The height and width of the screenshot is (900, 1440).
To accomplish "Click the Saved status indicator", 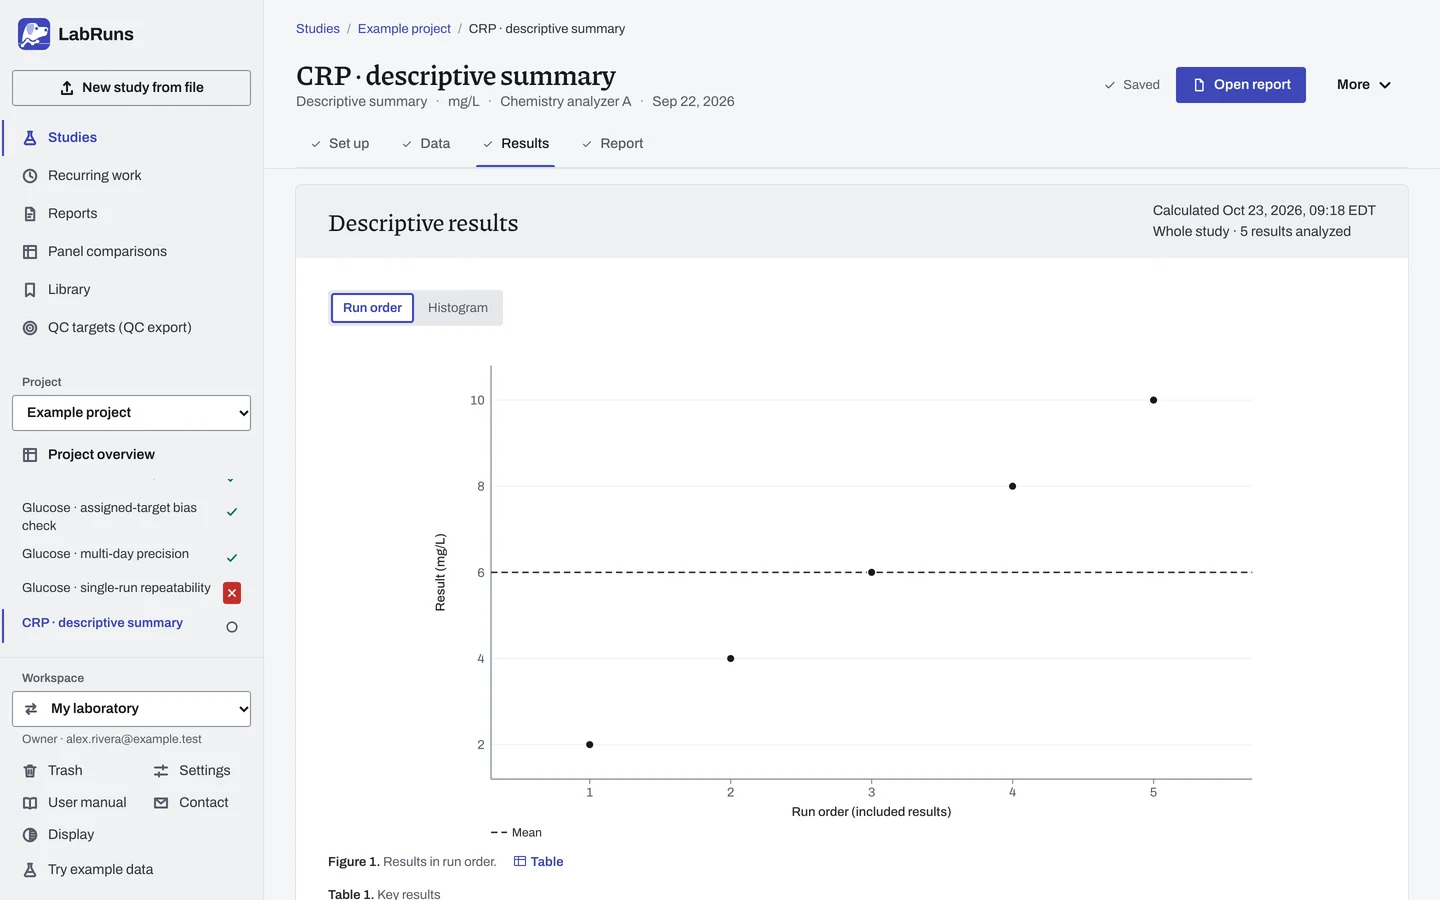I will 1132,85.
